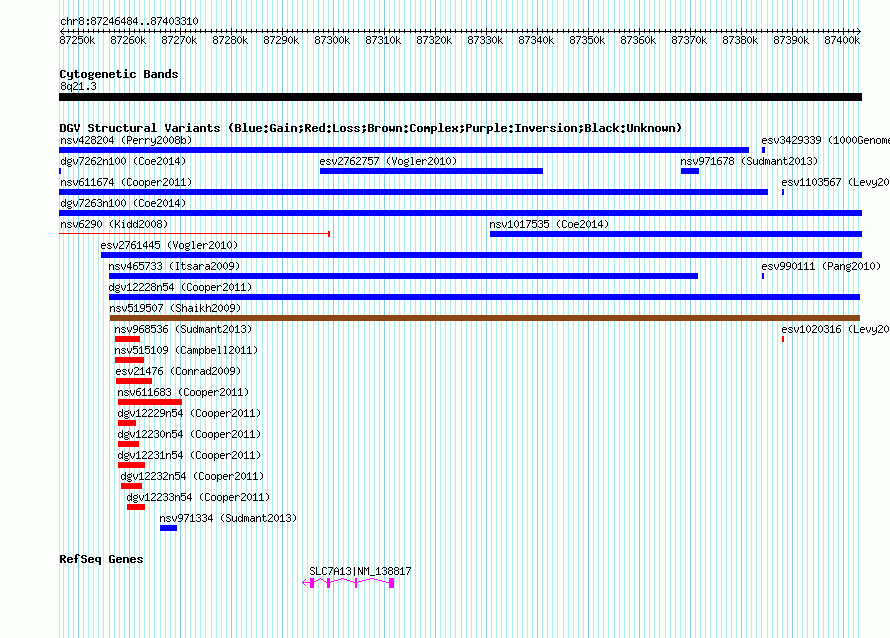Open the SLC7A13|NM_138817 gene label
The width and height of the screenshot is (890, 638).
click(360, 571)
